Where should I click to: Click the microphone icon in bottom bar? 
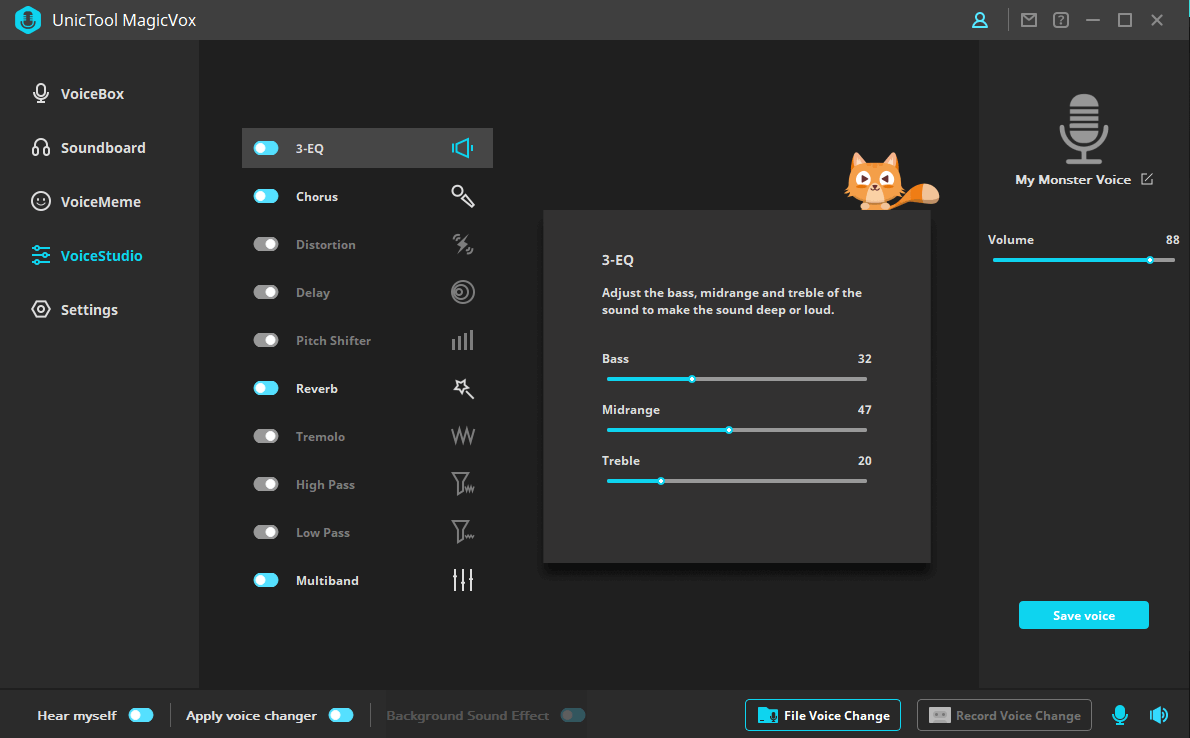pyautogui.click(x=1120, y=715)
